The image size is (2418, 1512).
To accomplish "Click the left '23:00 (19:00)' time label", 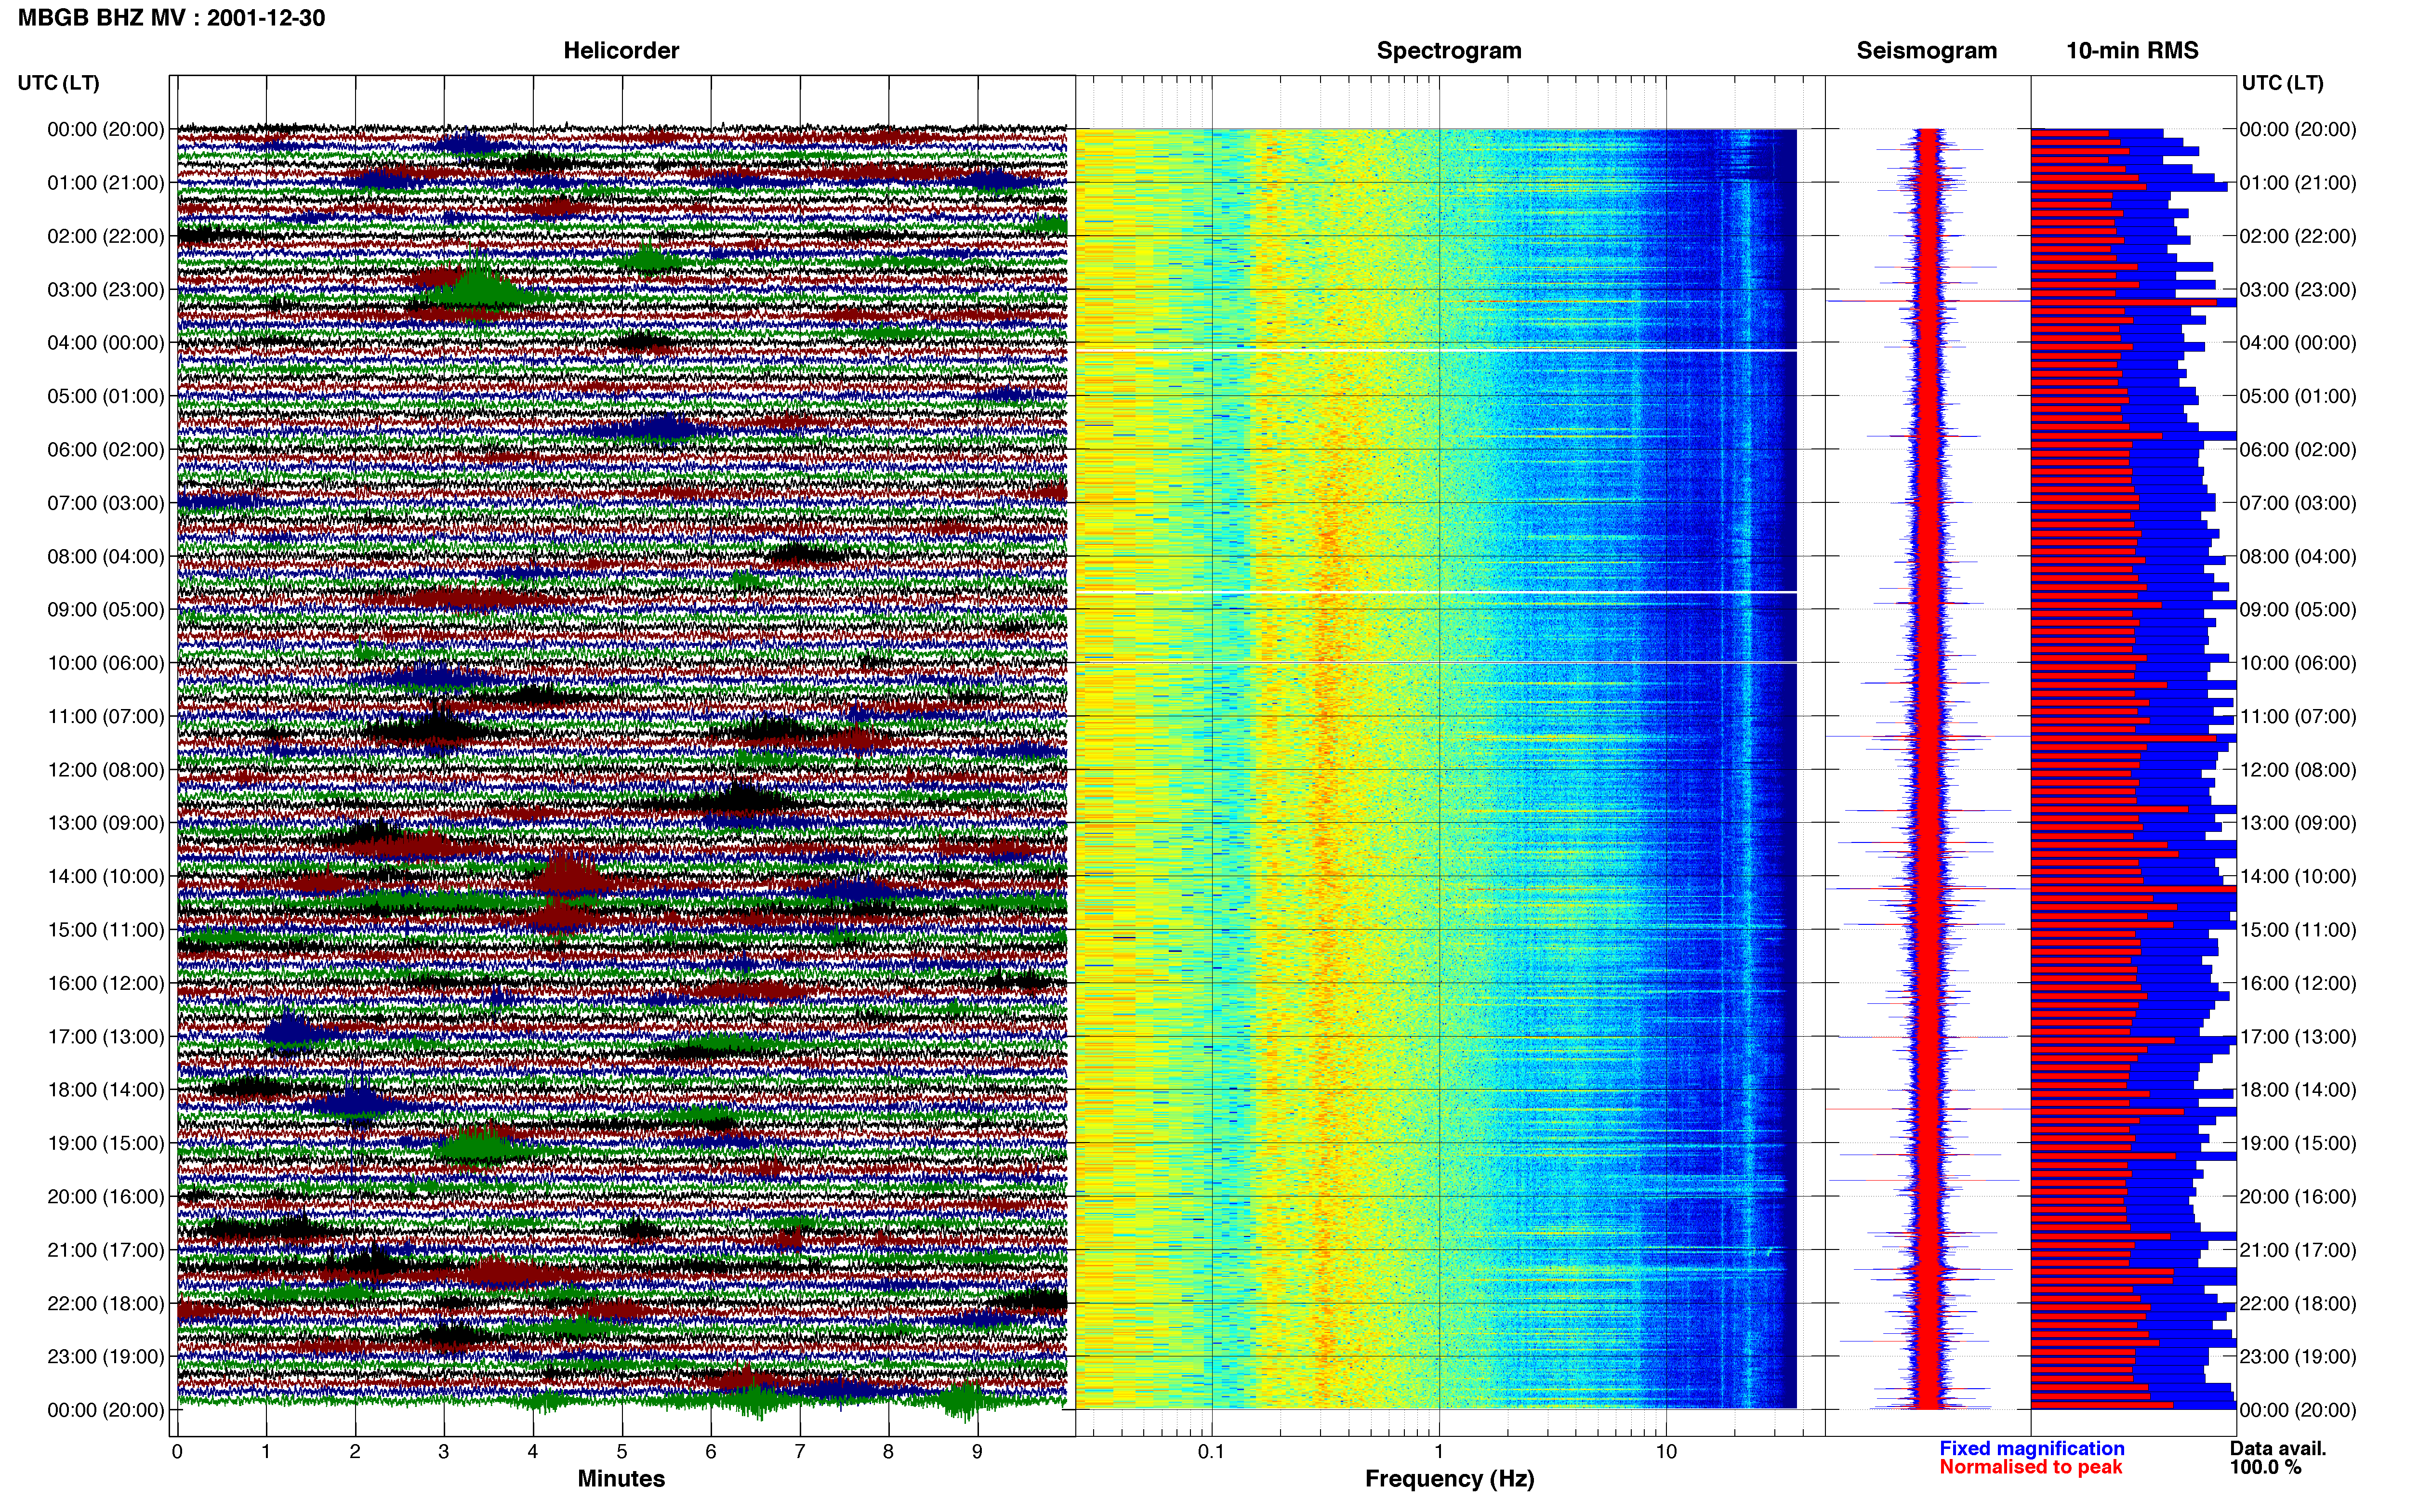I will (x=105, y=1357).
